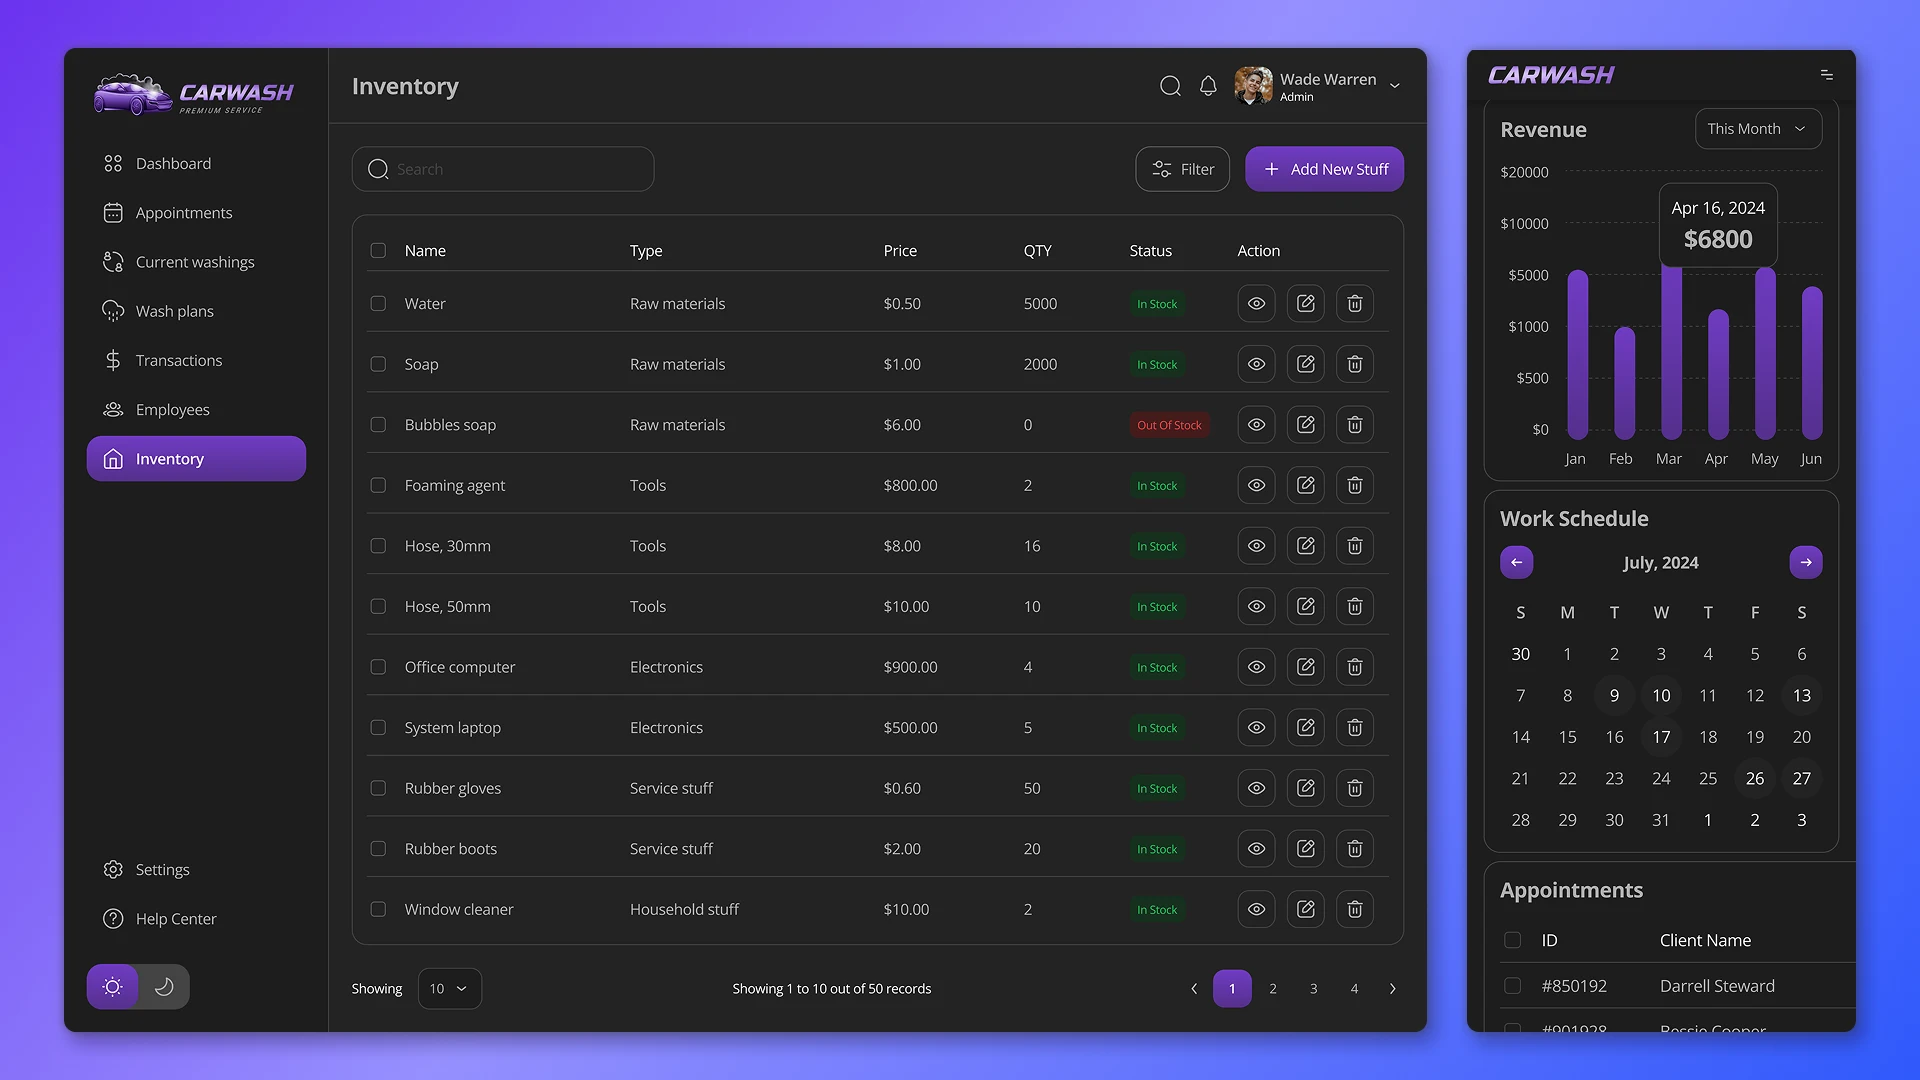
Task: View details of System laptop item
Action: tap(1255, 727)
